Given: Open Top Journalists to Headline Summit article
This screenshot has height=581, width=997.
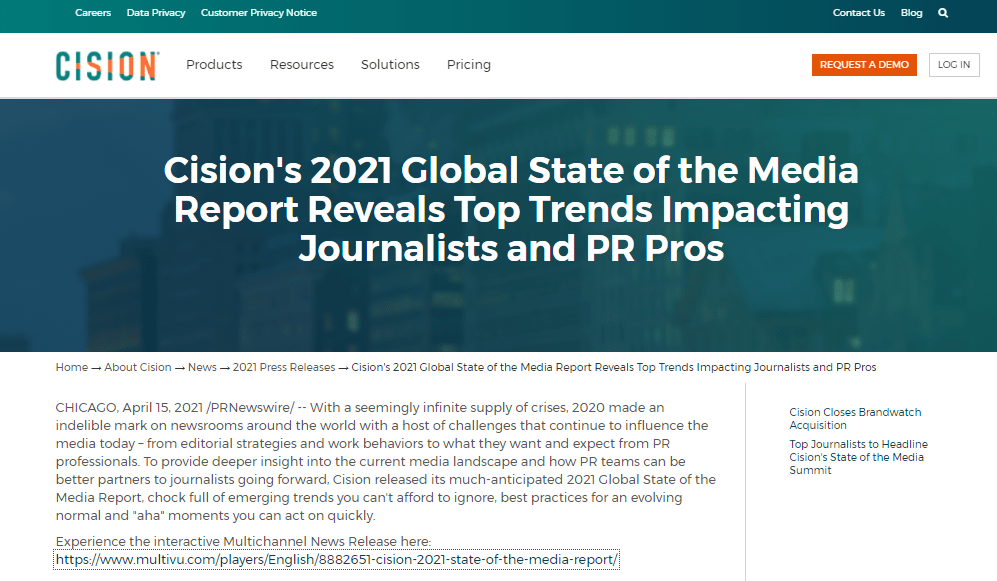Looking at the screenshot, I should pyautogui.click(x=858, y=457).
